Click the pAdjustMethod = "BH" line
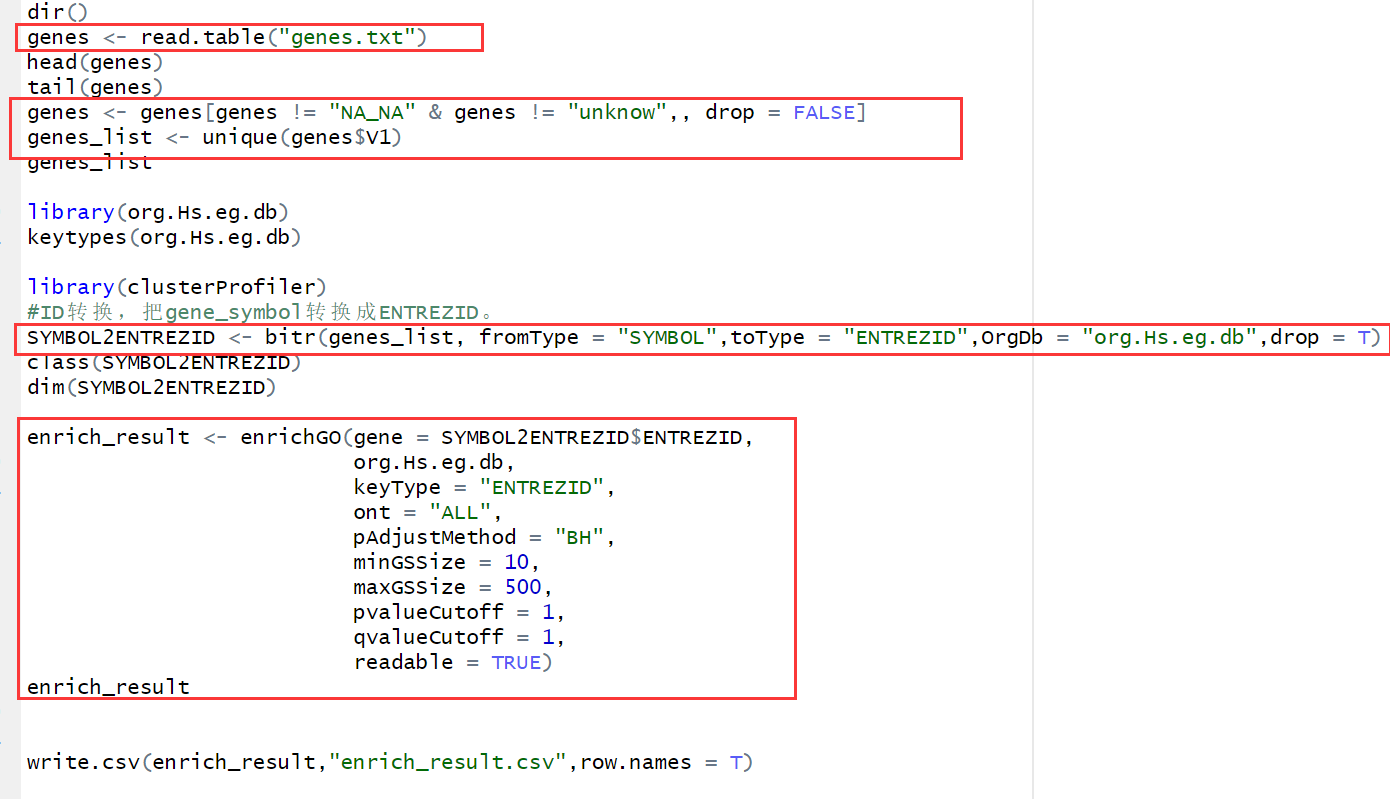Viewport: 1390px width, 799px height. click(484, 537)
